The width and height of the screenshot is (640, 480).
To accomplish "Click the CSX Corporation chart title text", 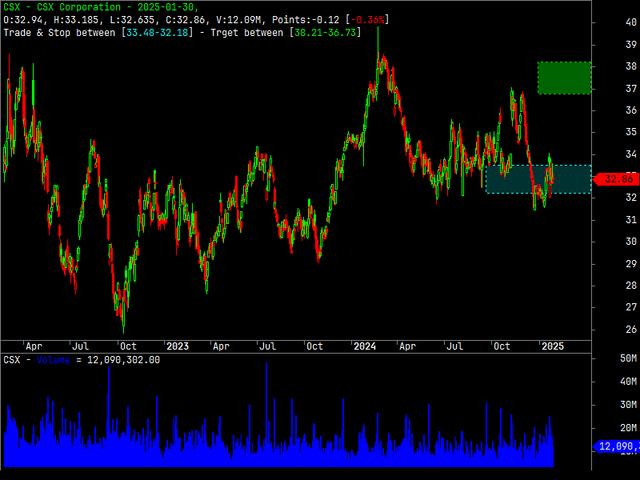I will coord(101,7).
